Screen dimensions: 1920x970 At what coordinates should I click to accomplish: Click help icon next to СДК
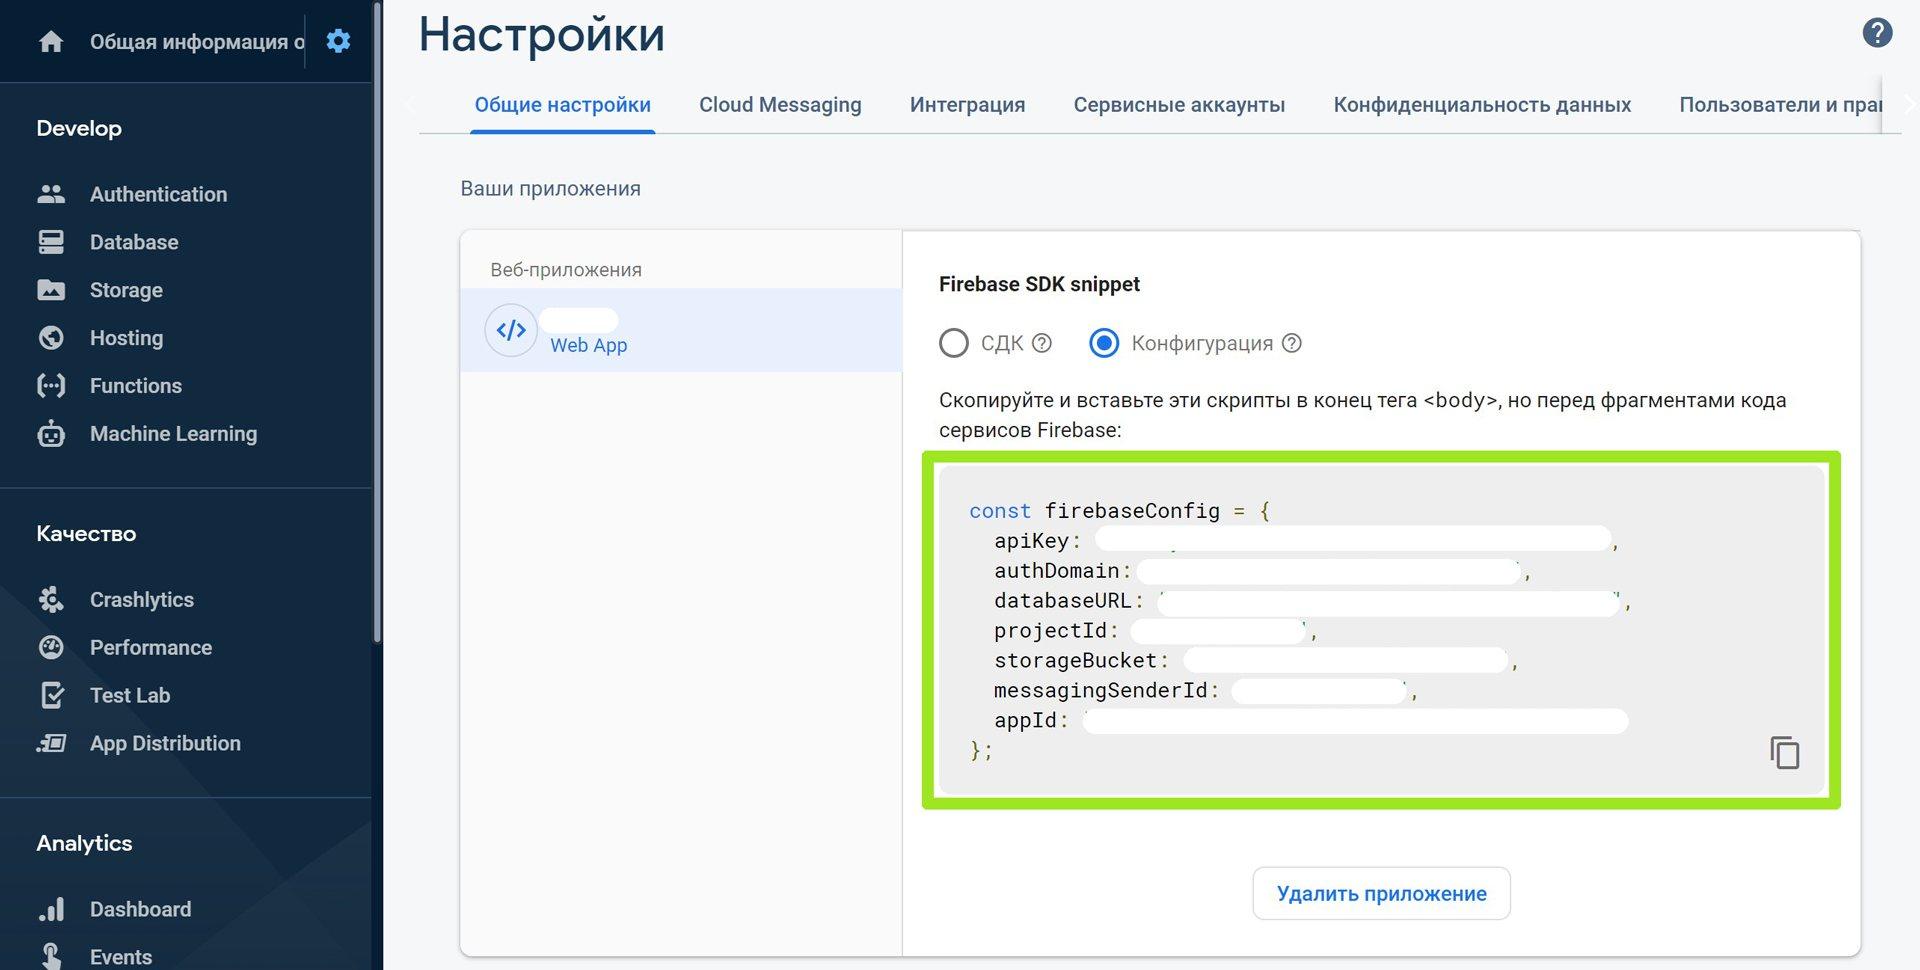(x=1042, y=344)
